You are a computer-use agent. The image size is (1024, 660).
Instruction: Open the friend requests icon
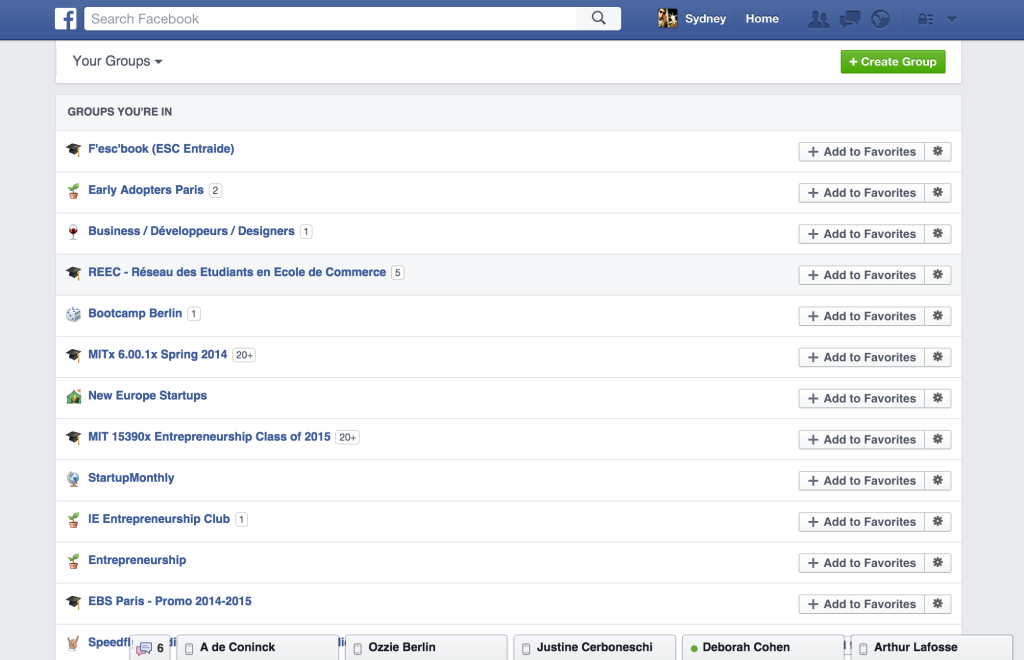coord(818,19)
